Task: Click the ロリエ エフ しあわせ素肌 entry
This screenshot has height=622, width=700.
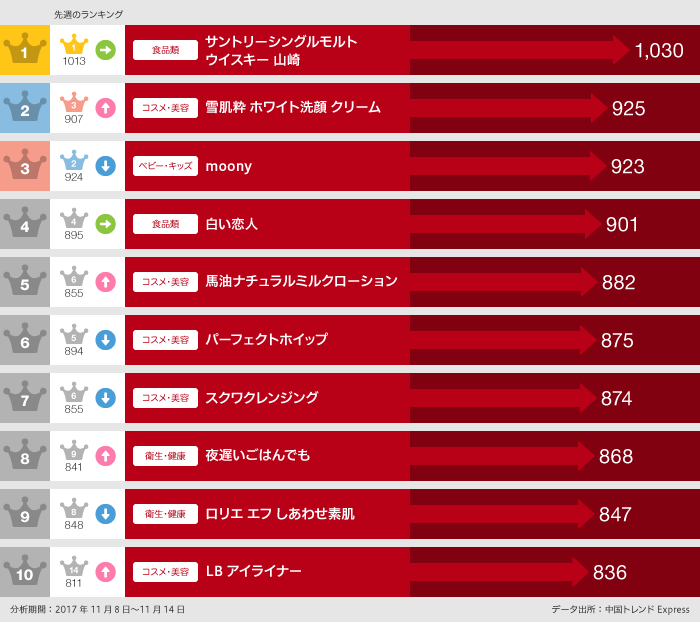Action: (280, 514)
